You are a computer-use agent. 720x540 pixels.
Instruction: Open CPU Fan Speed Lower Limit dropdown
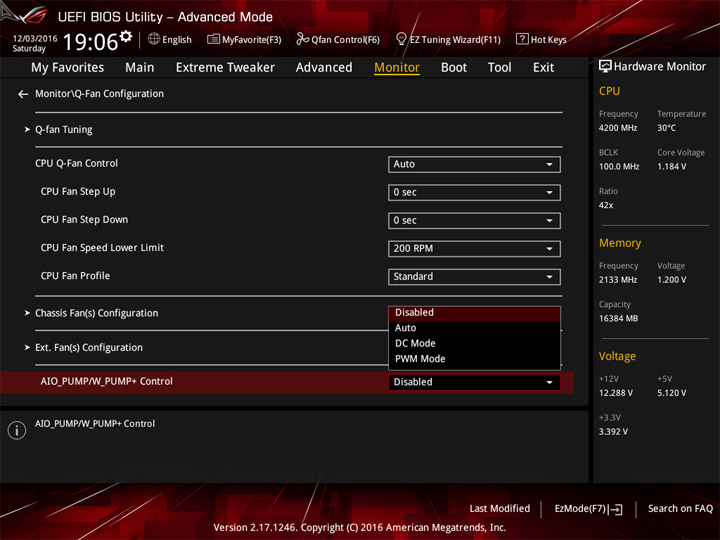tap(474, 248)
